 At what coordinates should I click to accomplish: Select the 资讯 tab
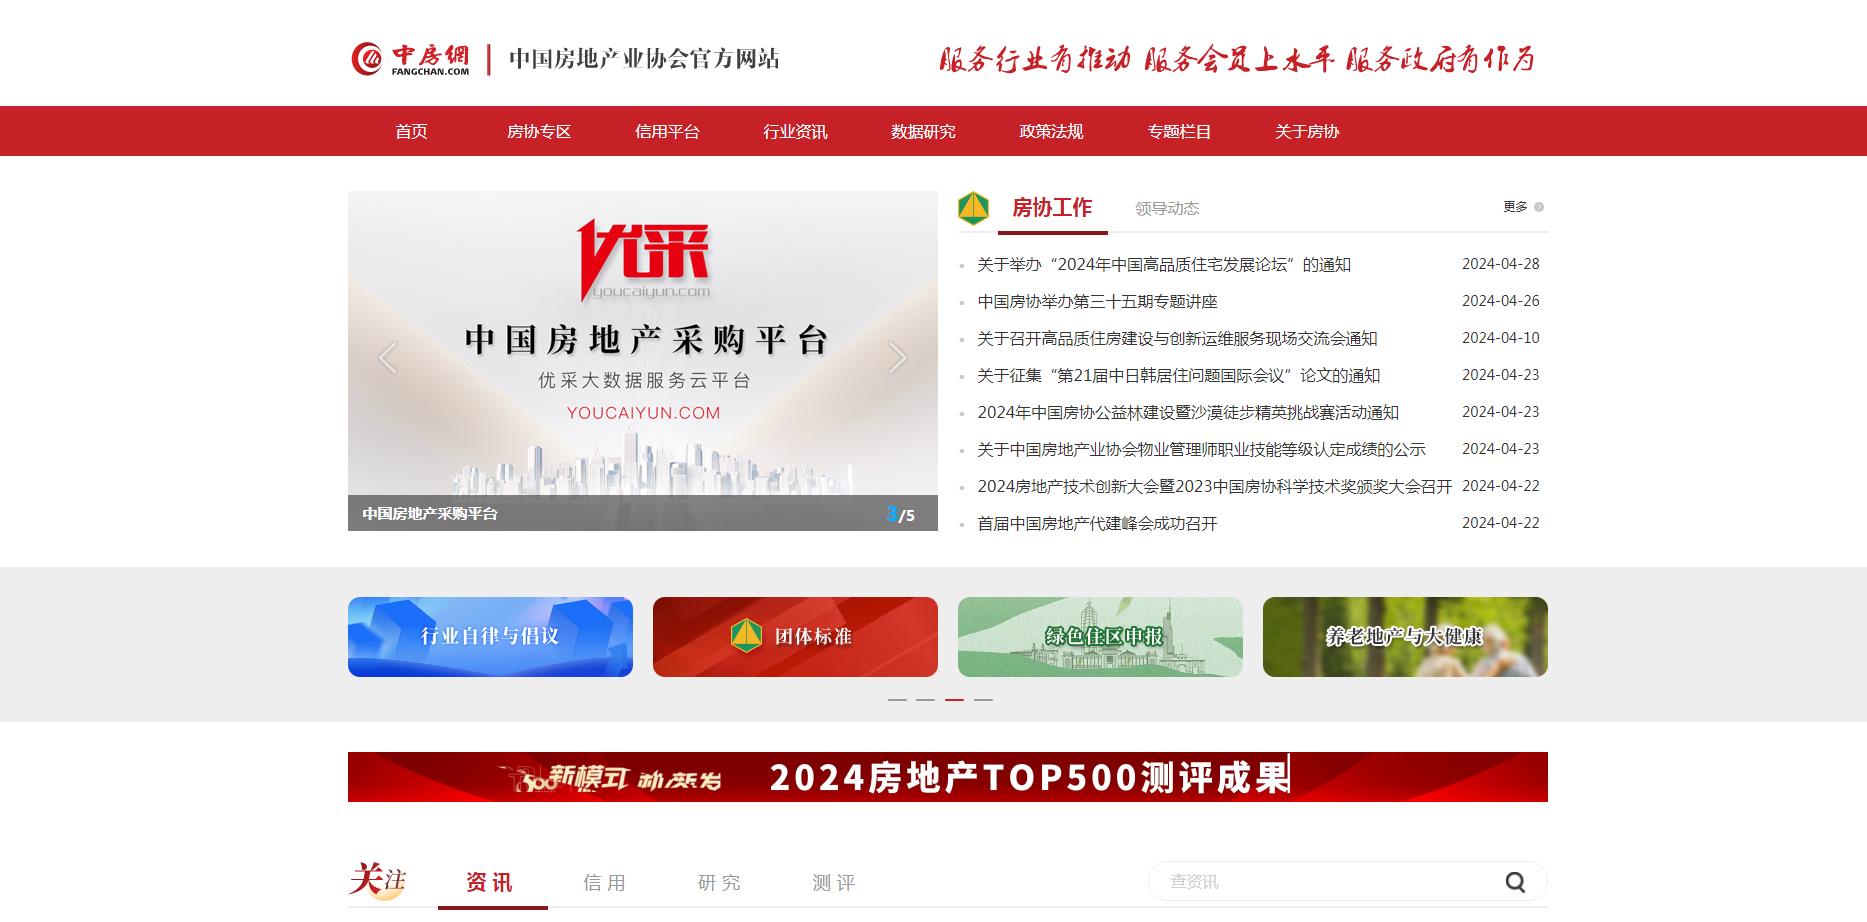pos(490,882)
